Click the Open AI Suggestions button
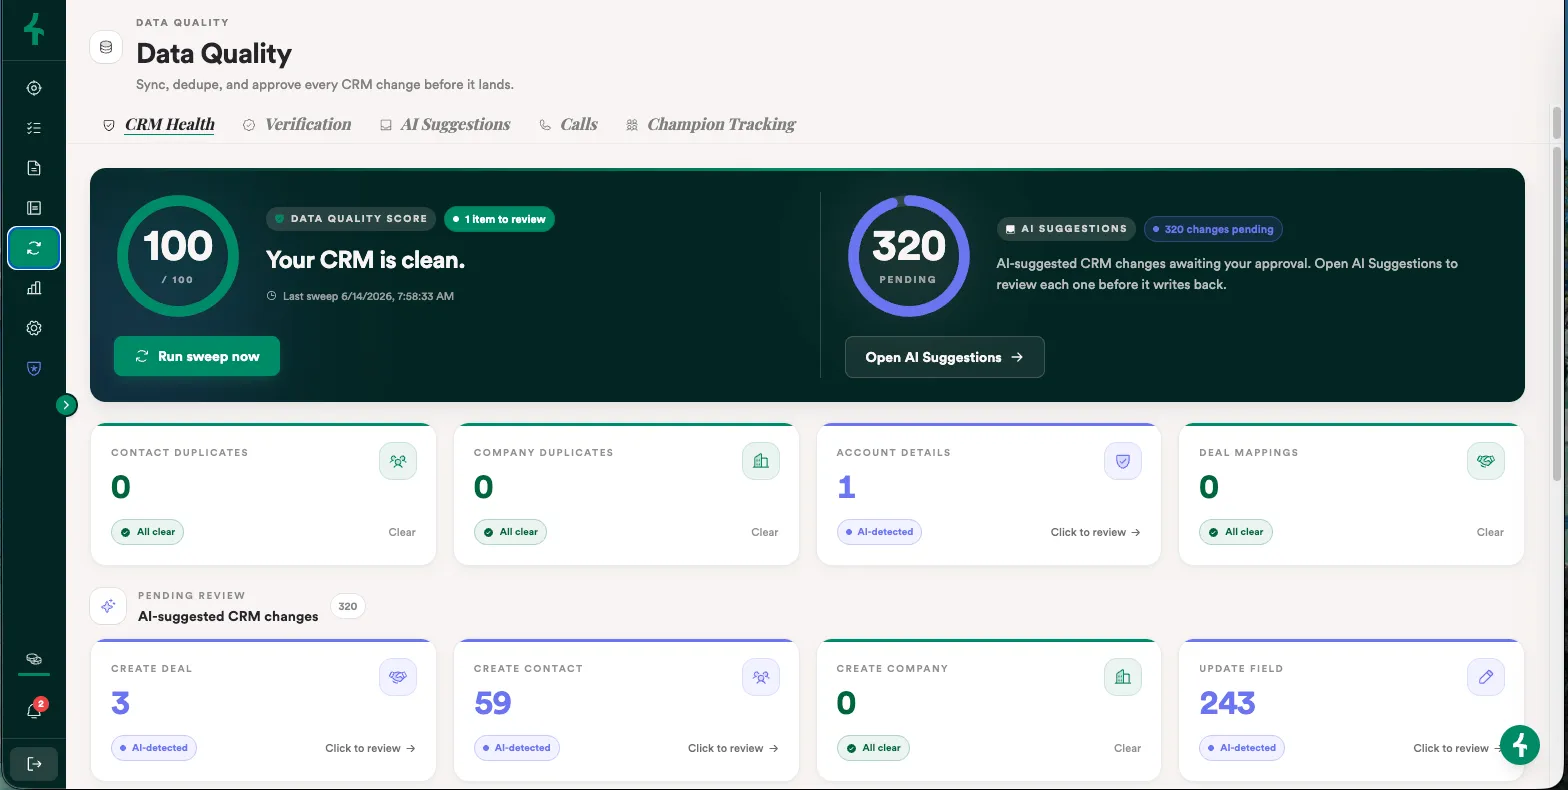 coord(945,357)
